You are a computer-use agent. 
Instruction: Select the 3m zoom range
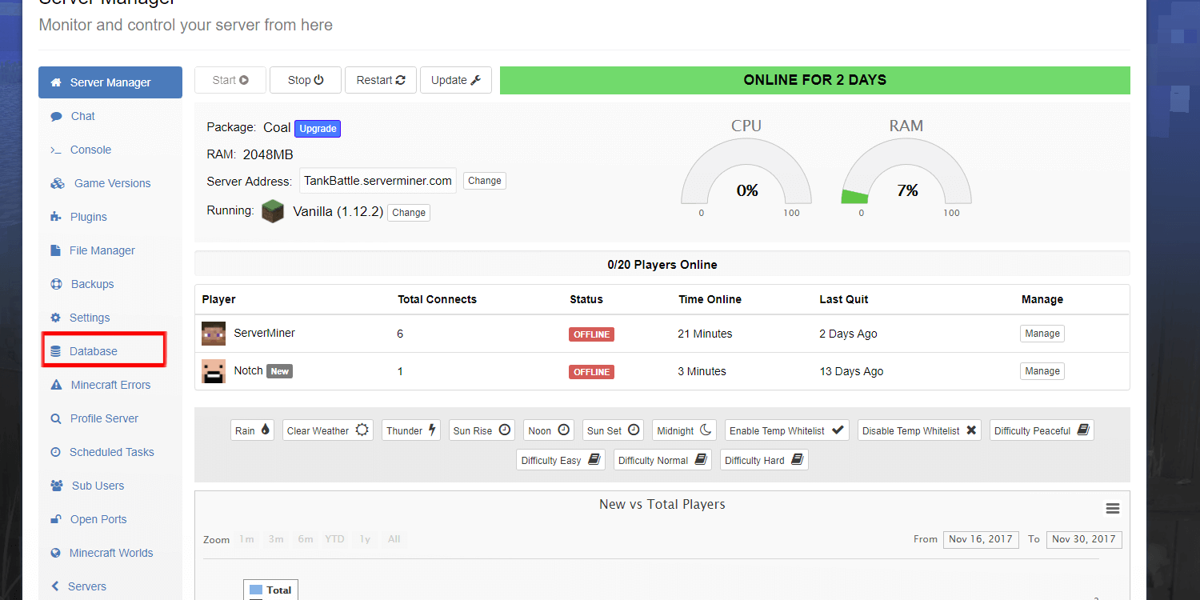[276, 539]
